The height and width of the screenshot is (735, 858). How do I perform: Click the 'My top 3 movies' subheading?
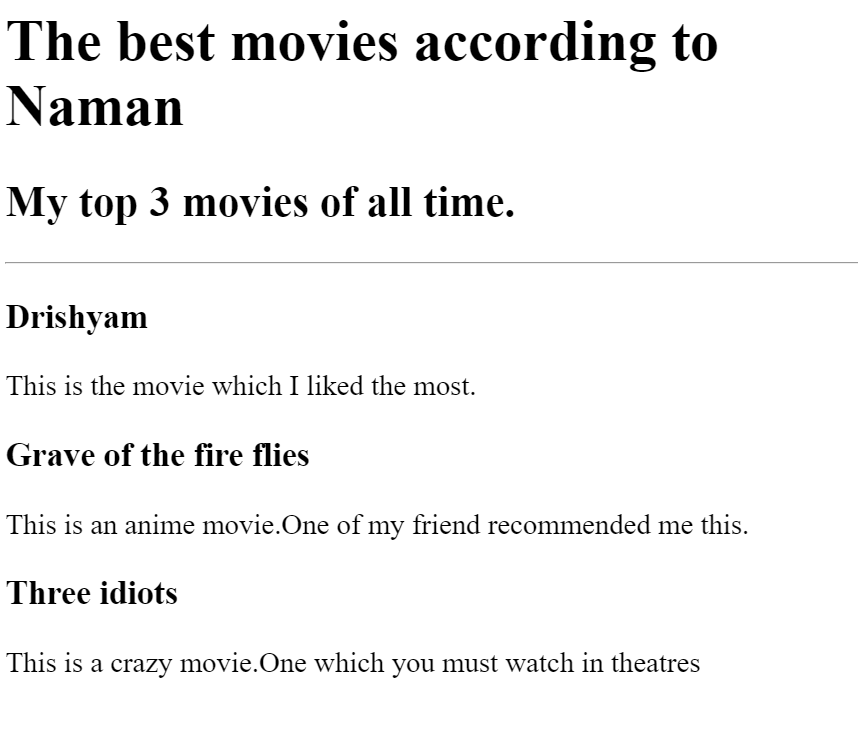point(260,202)
